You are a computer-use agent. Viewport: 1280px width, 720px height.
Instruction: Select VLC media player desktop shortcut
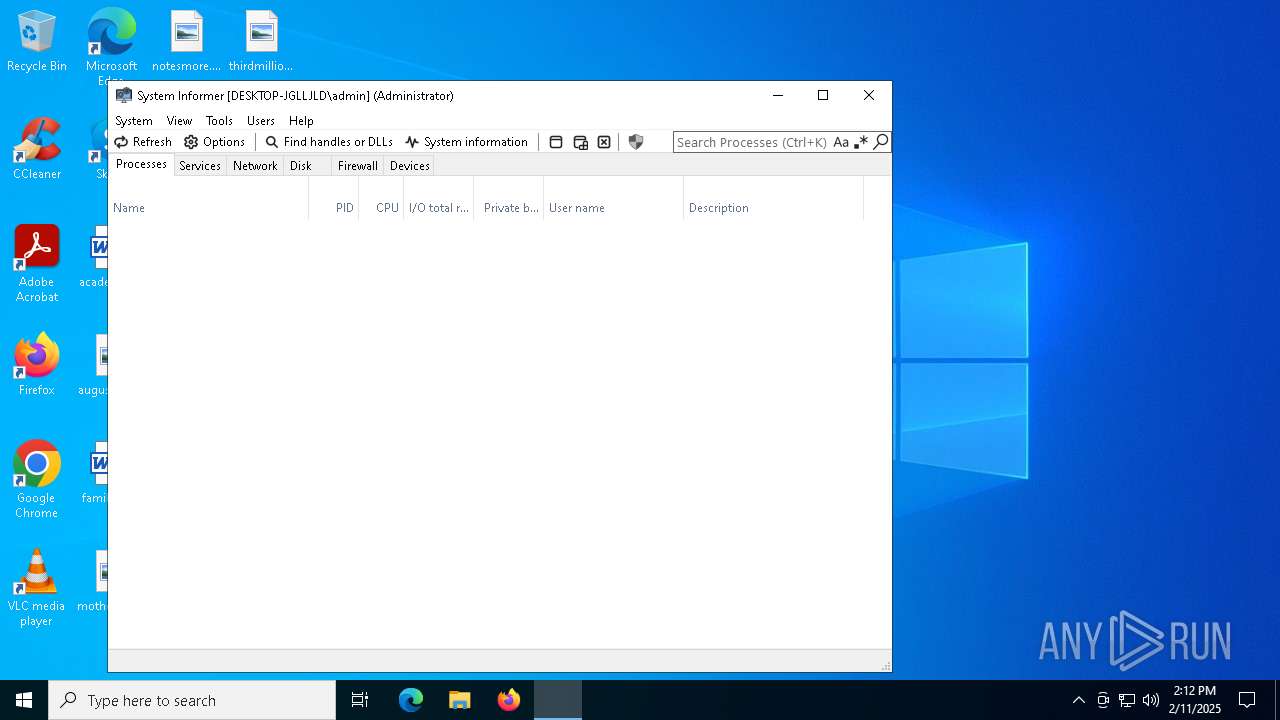(37, 588)
